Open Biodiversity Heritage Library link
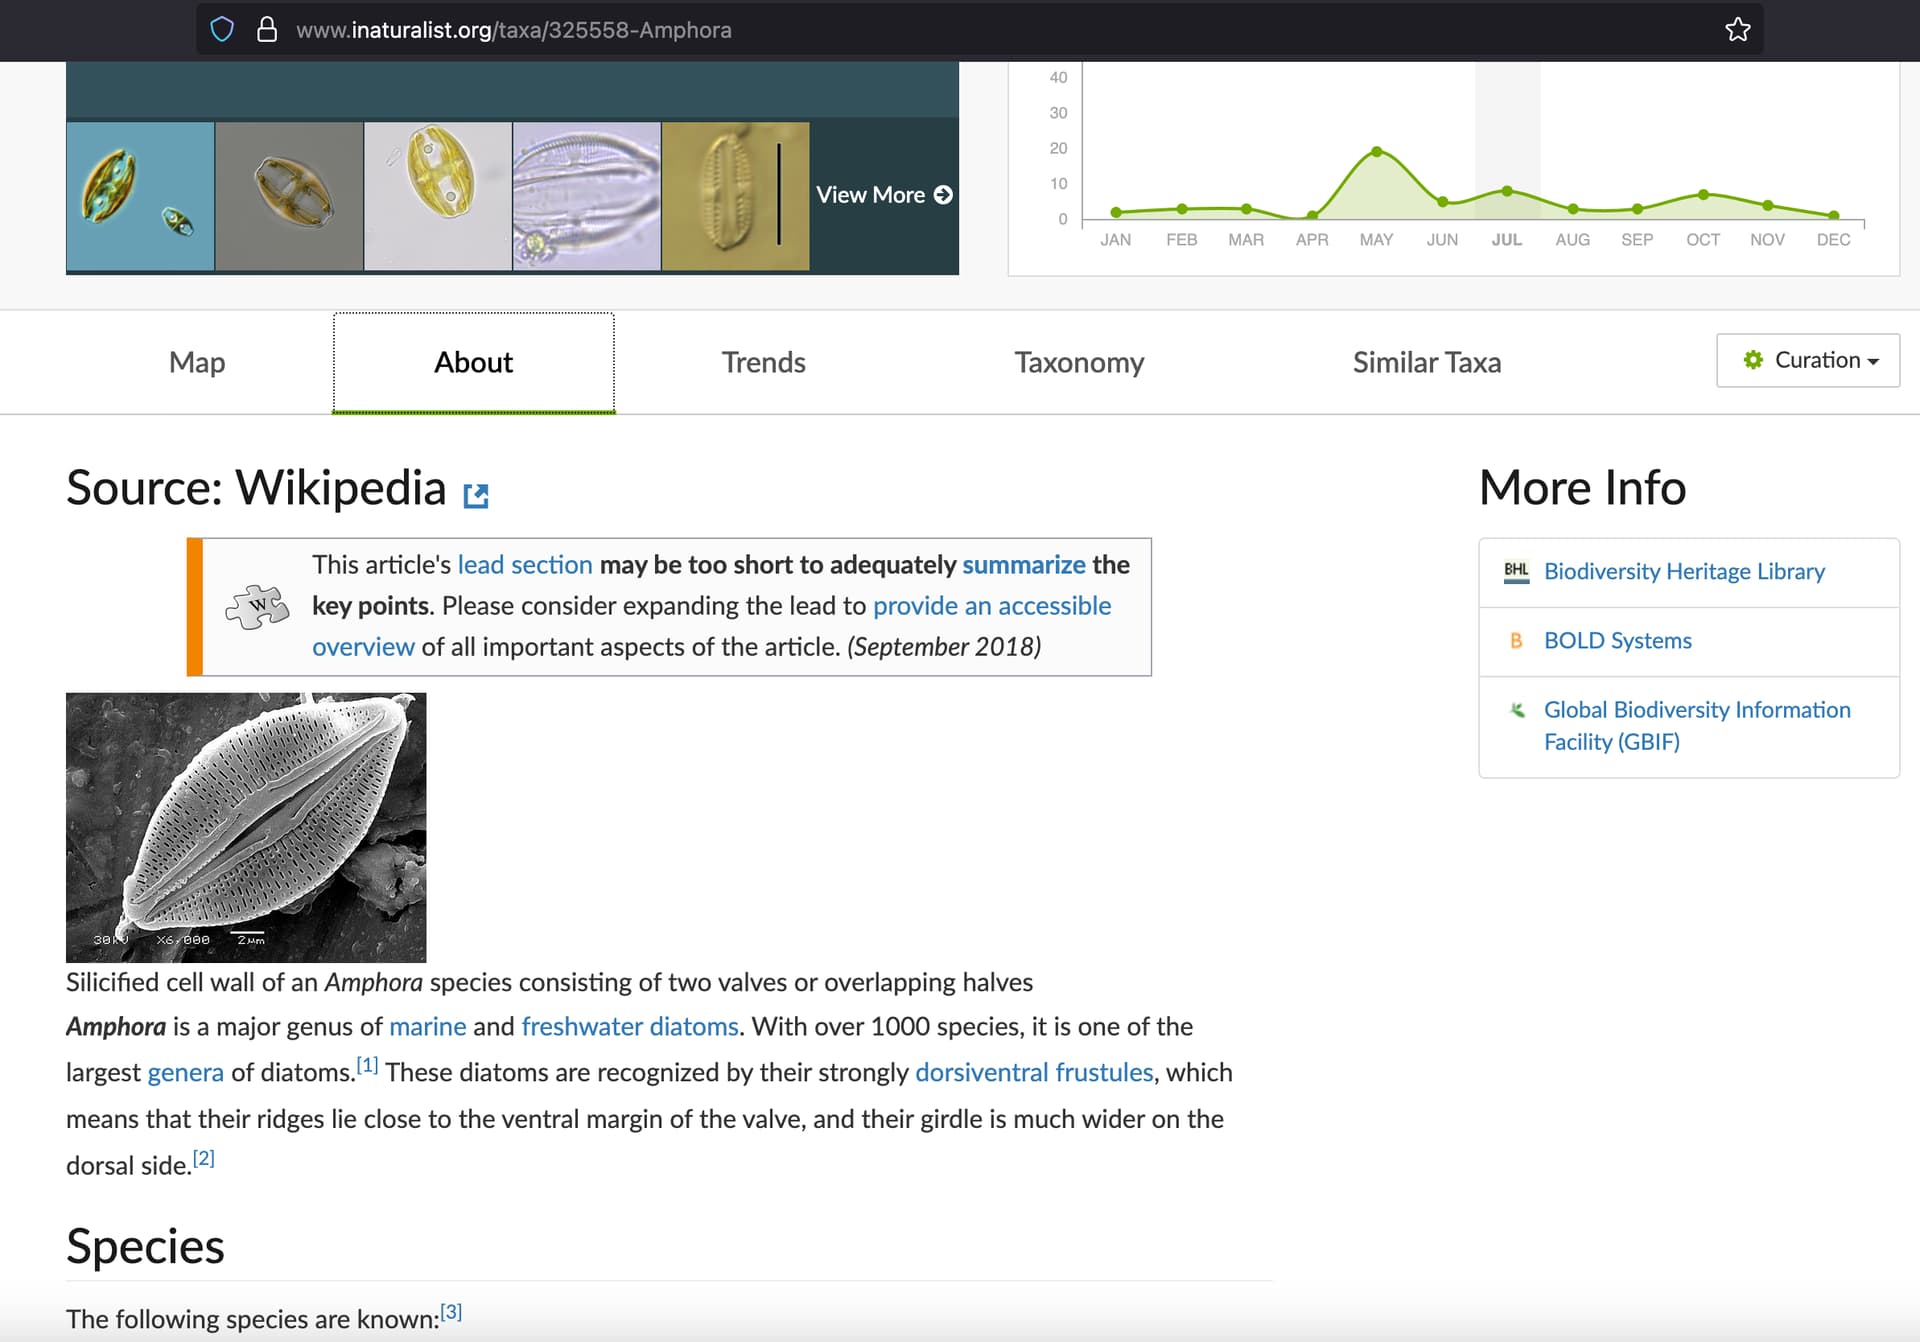The image size is (1920, 1342). pos(1684,571)
